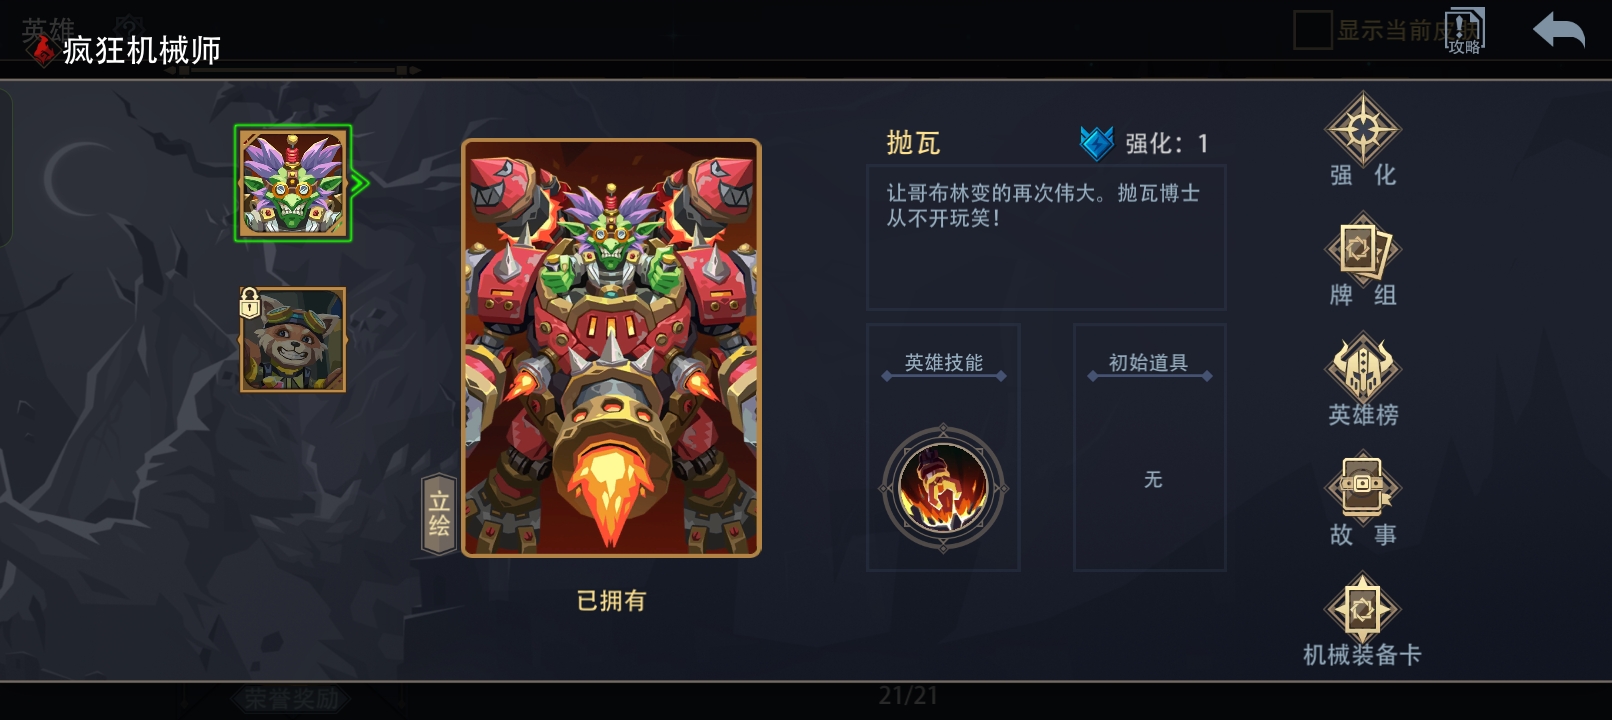This screenshot has width=1612, height=720.
Task: Open the 牌组 deck icon
Action: click(x=1362, y=250)
